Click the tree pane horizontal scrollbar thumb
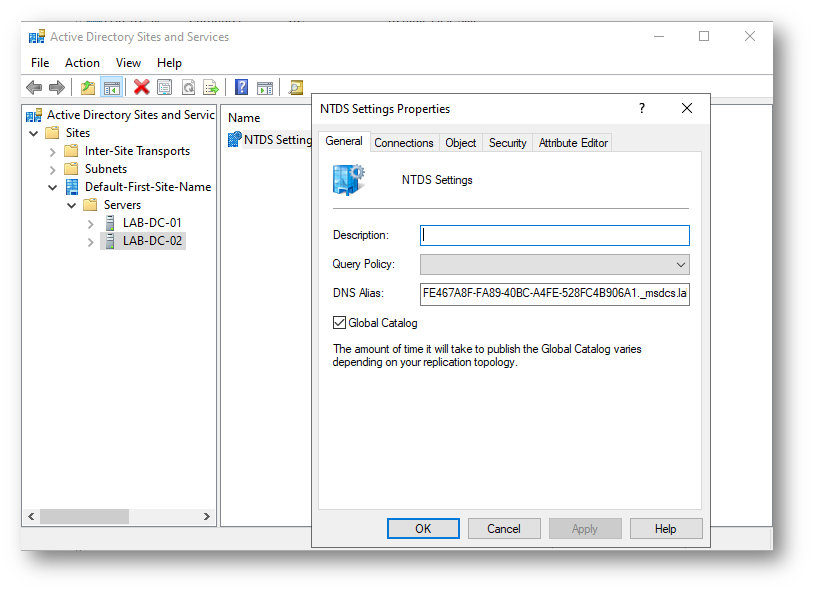Image resolution: width=815 pixels, height=593 pixels. click(85, 516)
